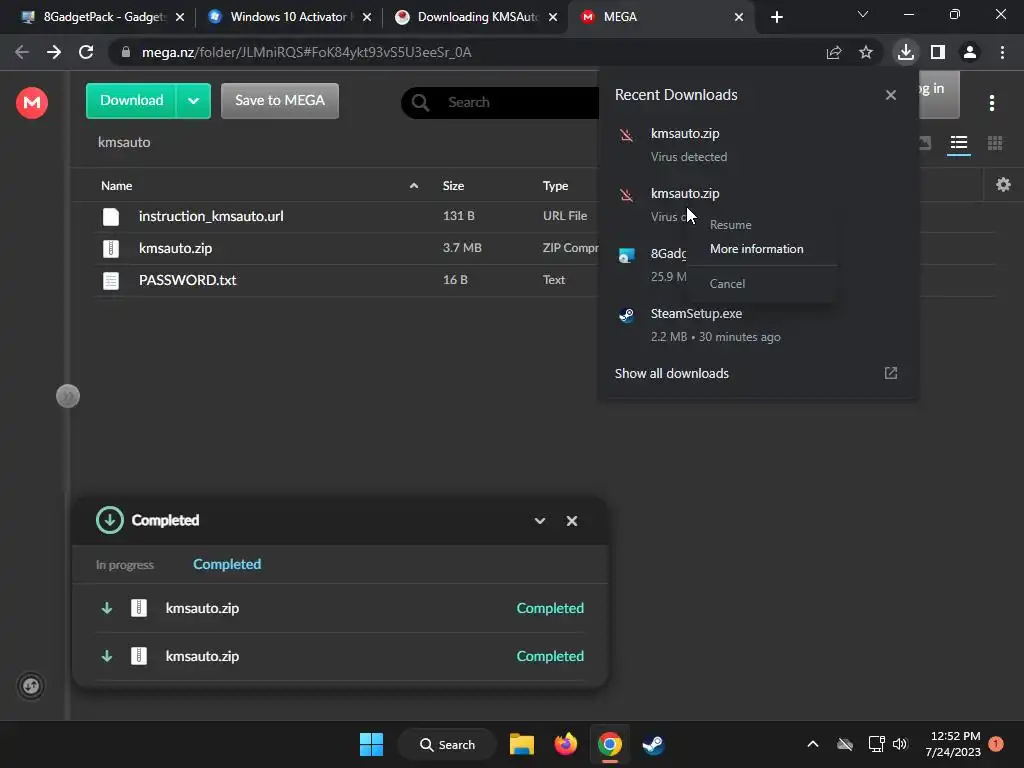Click the green Download button
The width and height of the screenshot is (1024, 768).
(131, 101)
